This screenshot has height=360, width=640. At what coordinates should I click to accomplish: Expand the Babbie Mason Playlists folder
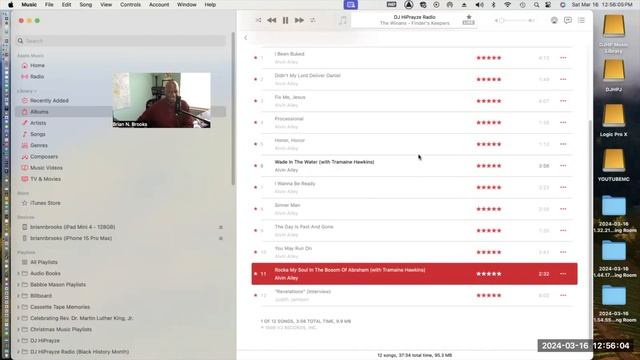[18, 284]
